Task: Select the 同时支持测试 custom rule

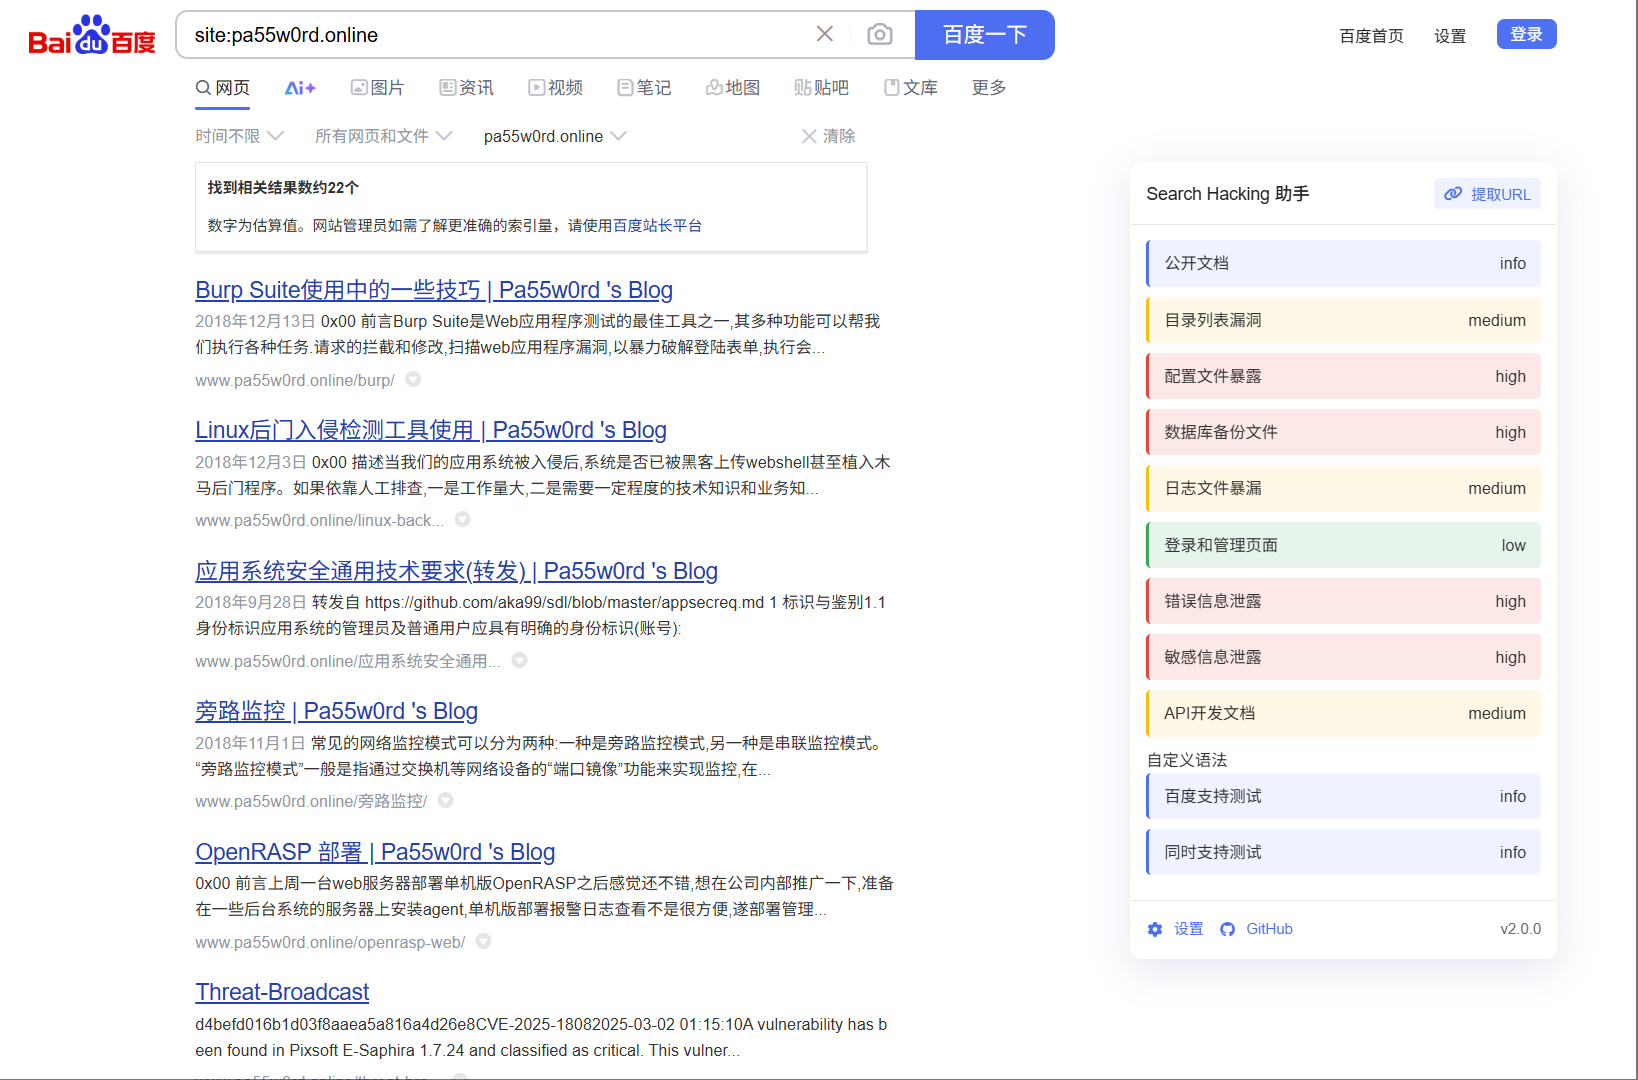Action: point(1343,852)
